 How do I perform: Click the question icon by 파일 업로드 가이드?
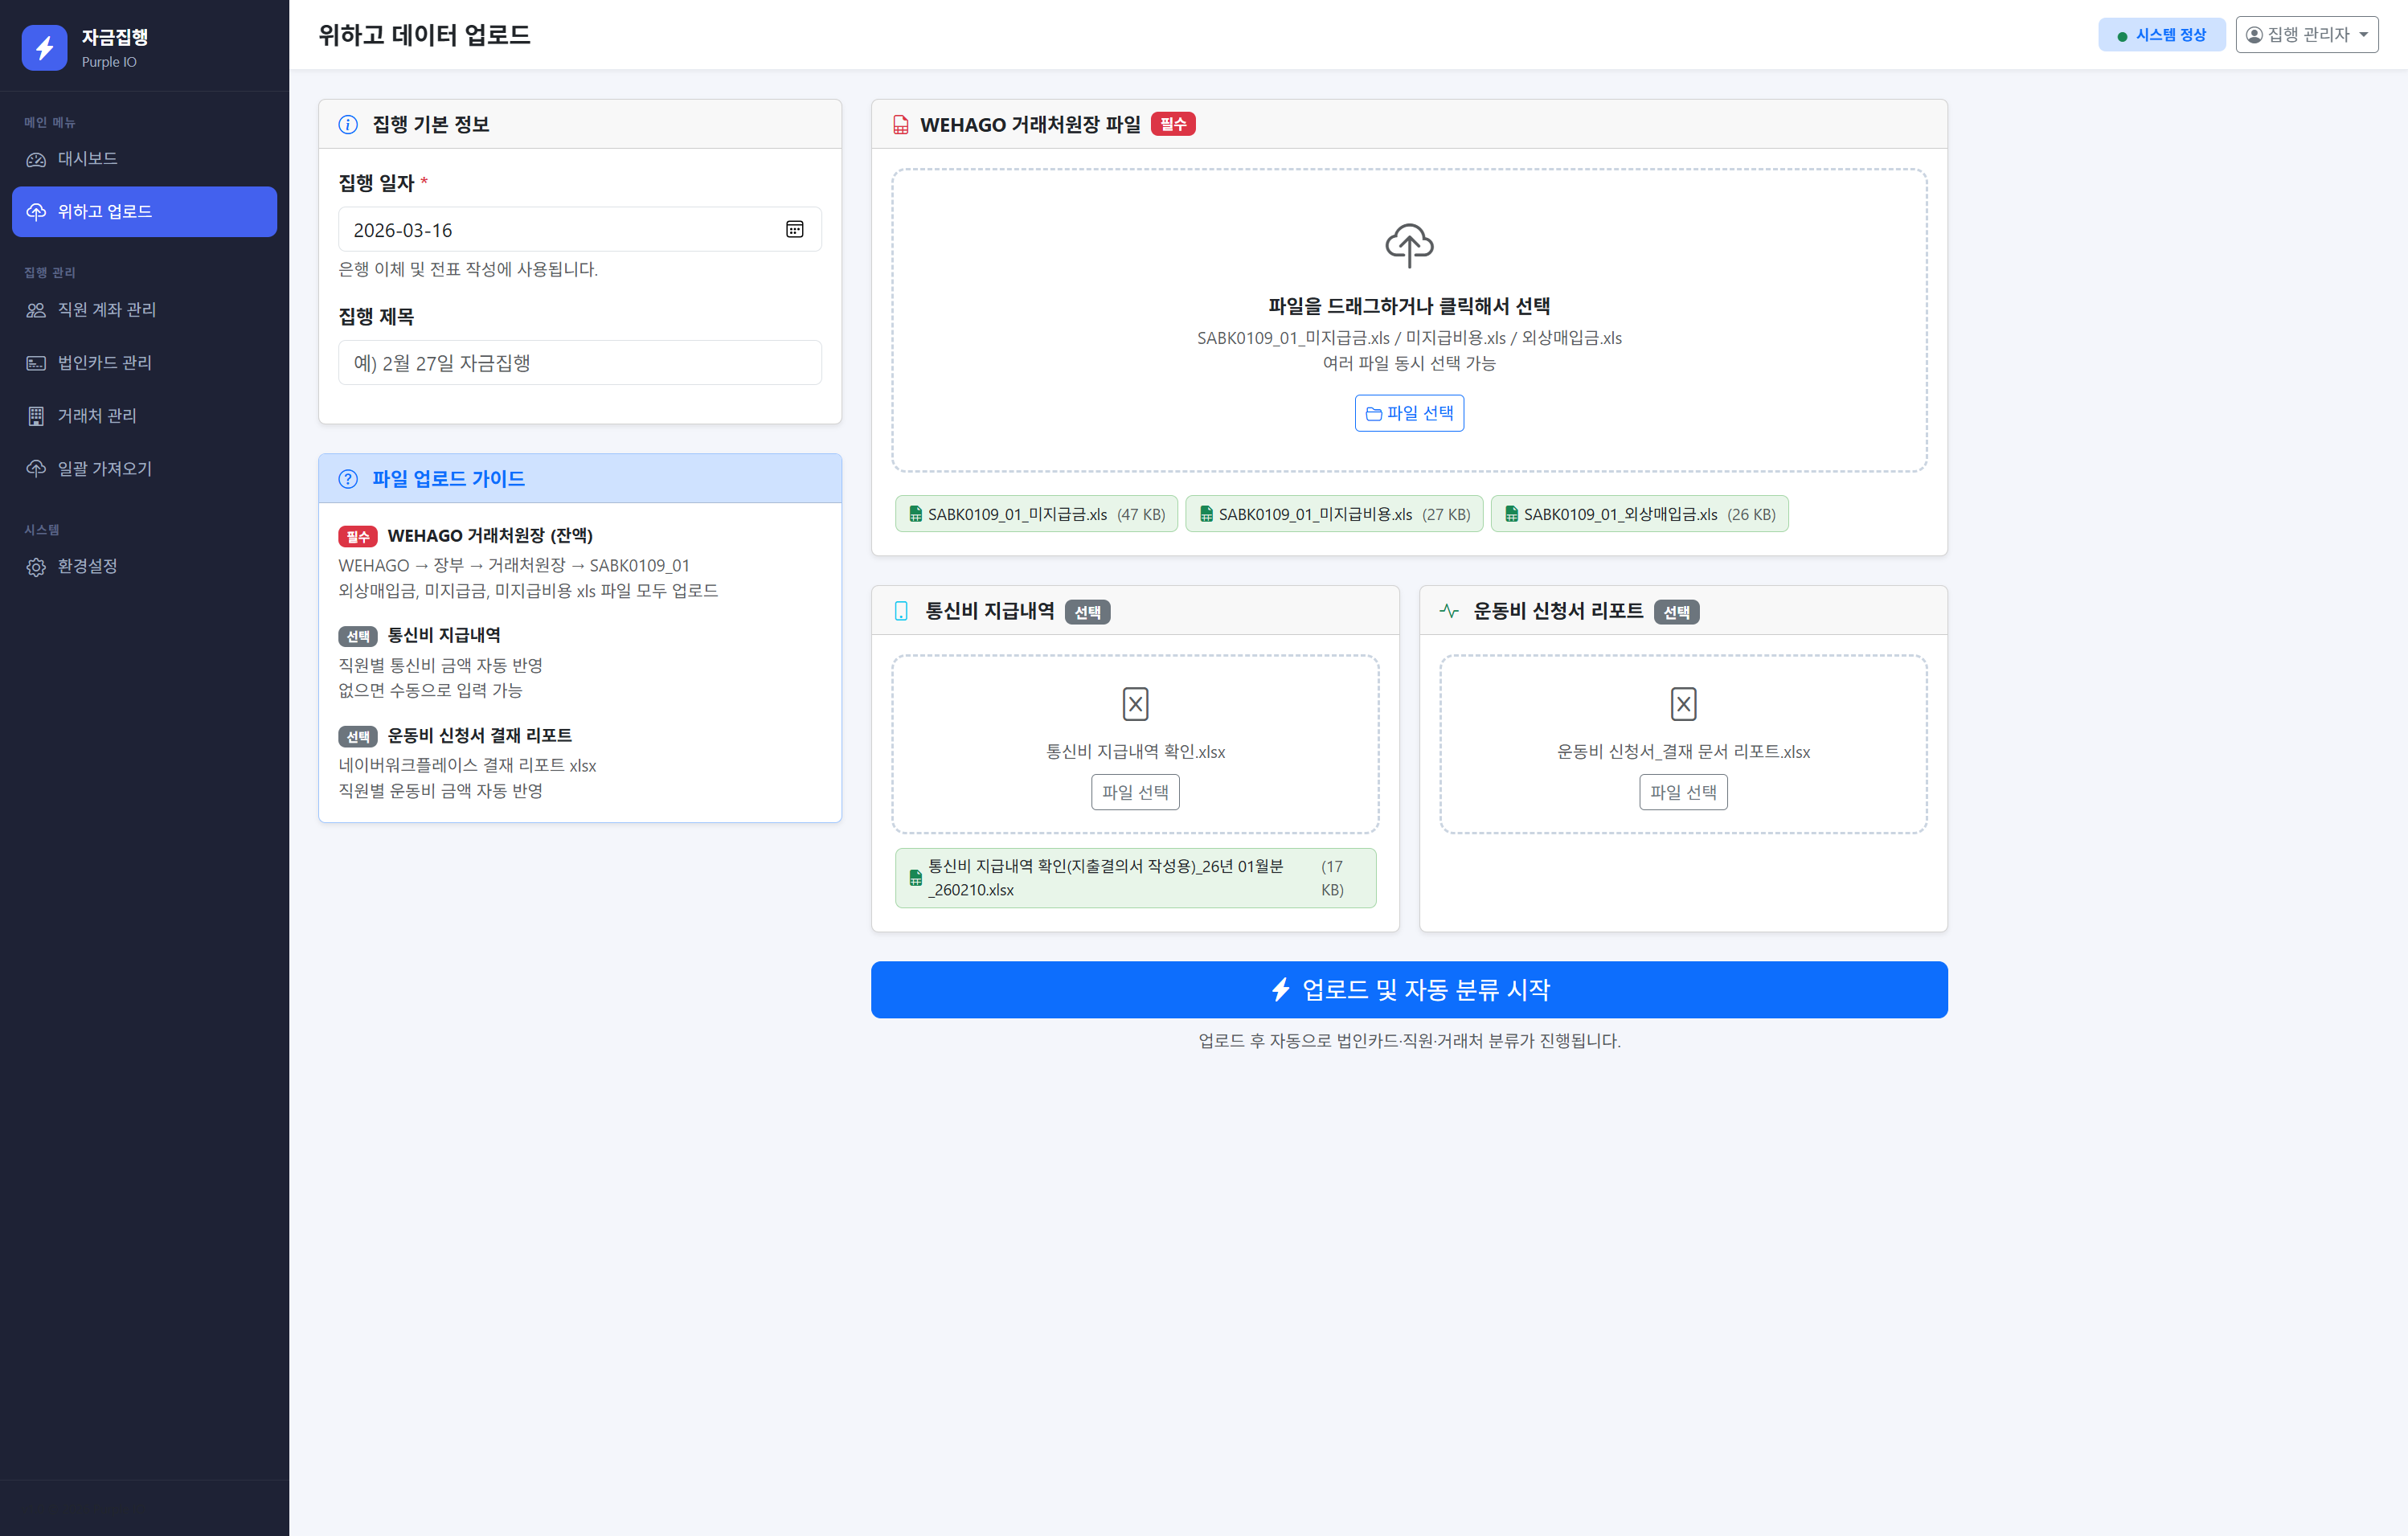point(348,479)
